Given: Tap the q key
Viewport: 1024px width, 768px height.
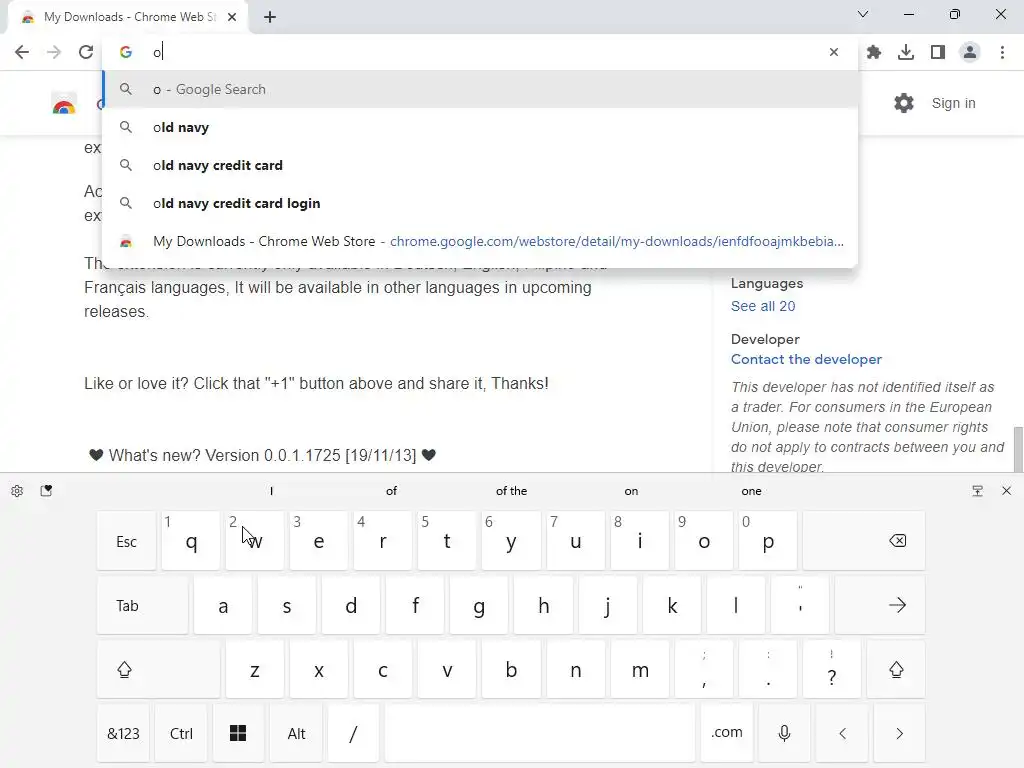Looking at the screenshot, I should 191,541.
